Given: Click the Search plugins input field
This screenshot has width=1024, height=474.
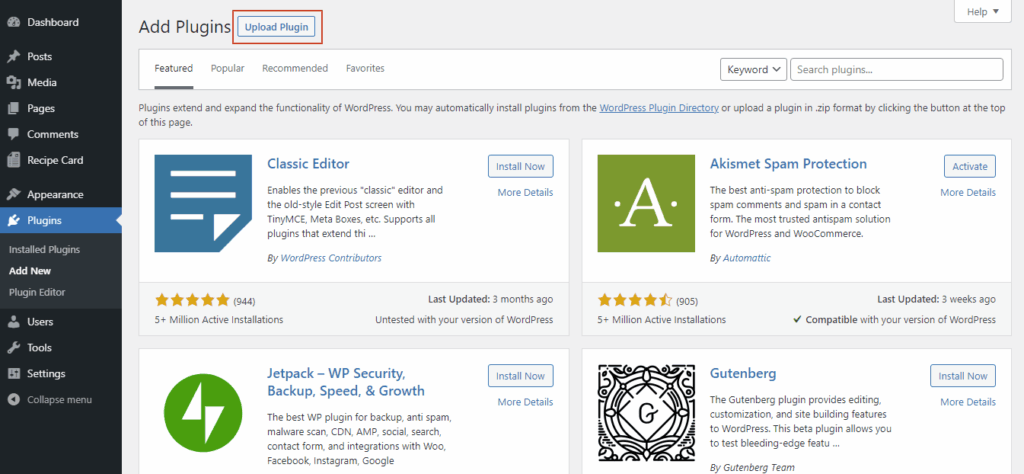Looking at the screenshot, I should 896,69.
